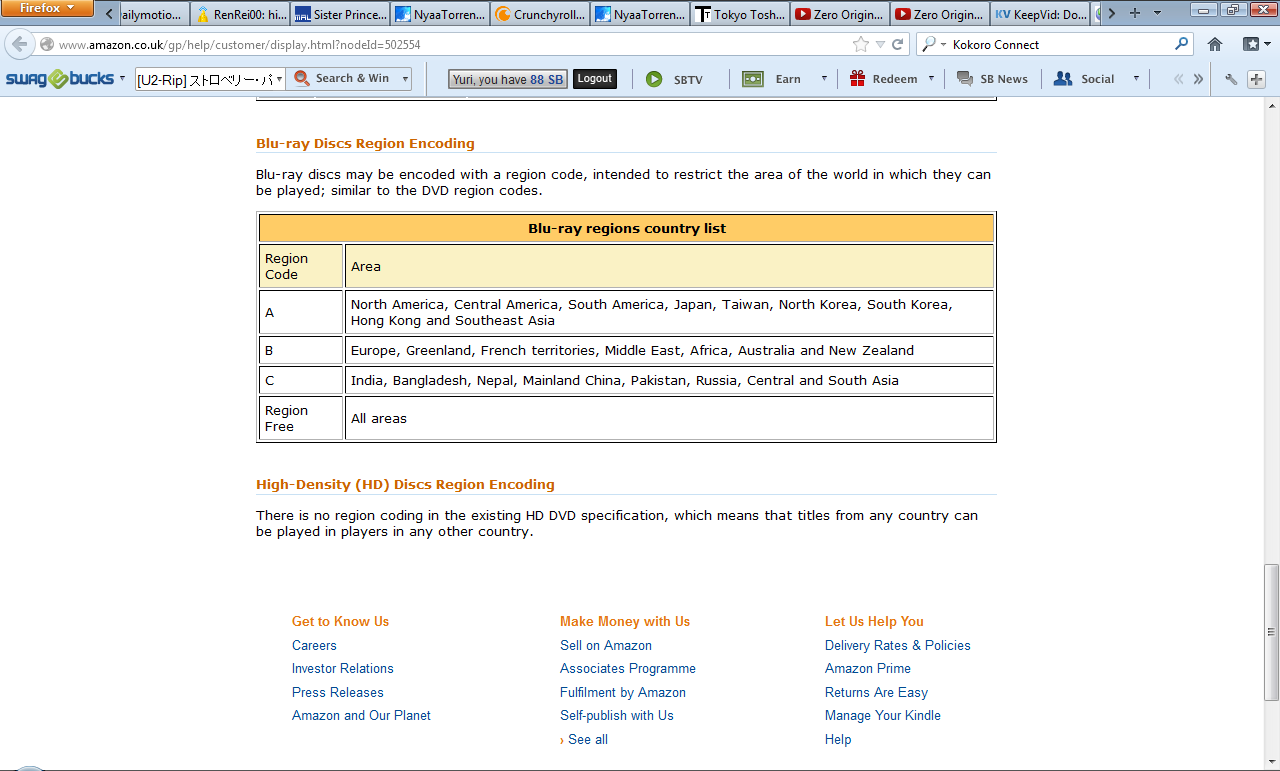The height and width of the screenshot is (771, 1280).
Task: Open the Bookmarks menu button
Action: pyautogui.click(x=1255, y=44)
